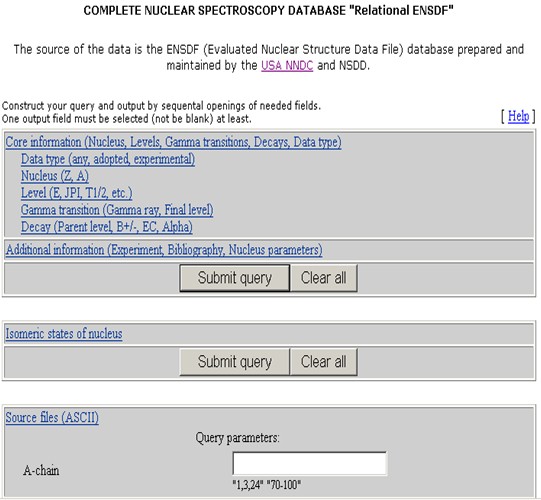Expand Level (E, JPI, T1/2, etc.) fields
This screenshot has width=541, height=500.
tap(77, 193)
